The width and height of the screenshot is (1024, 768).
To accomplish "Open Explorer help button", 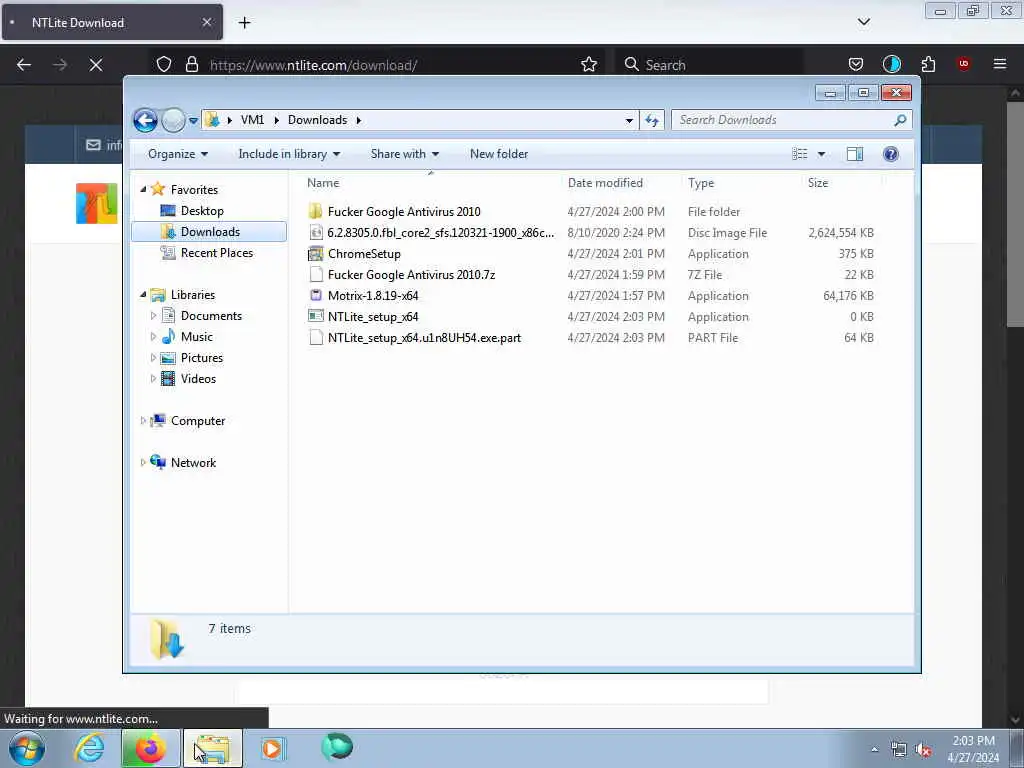I will [890, 154].
